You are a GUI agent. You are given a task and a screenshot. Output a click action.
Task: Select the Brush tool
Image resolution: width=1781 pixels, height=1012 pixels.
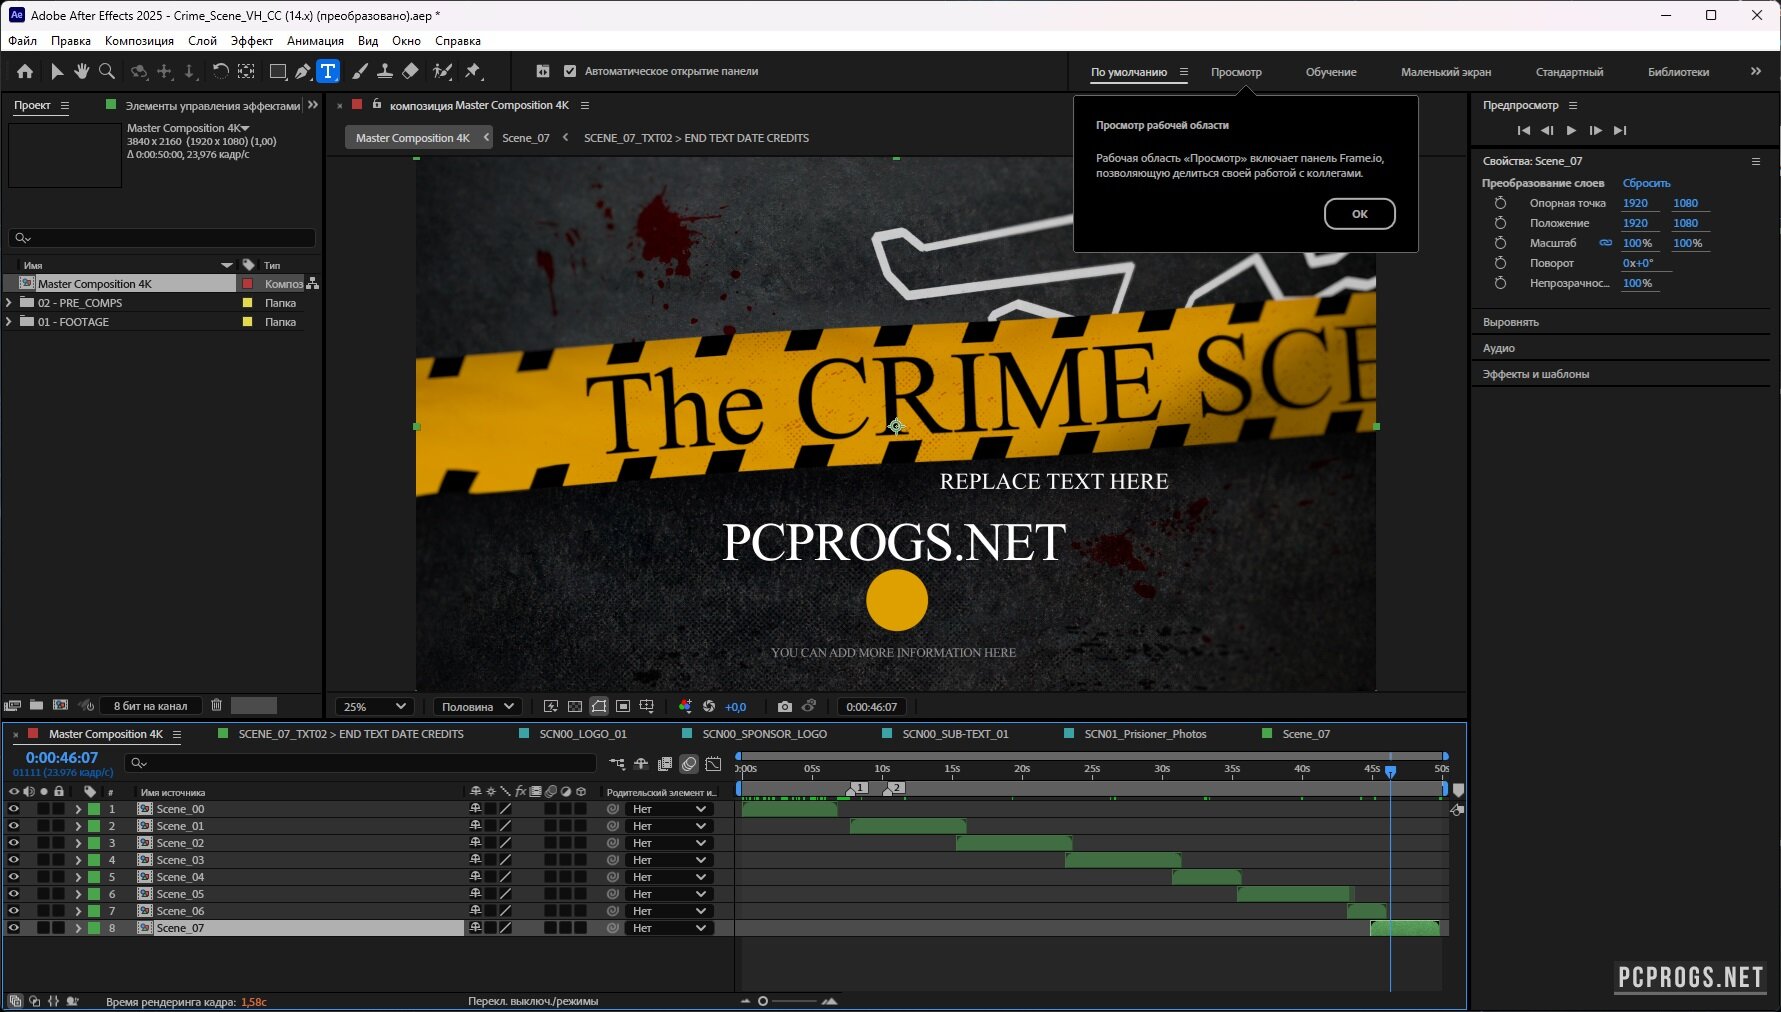359,71
